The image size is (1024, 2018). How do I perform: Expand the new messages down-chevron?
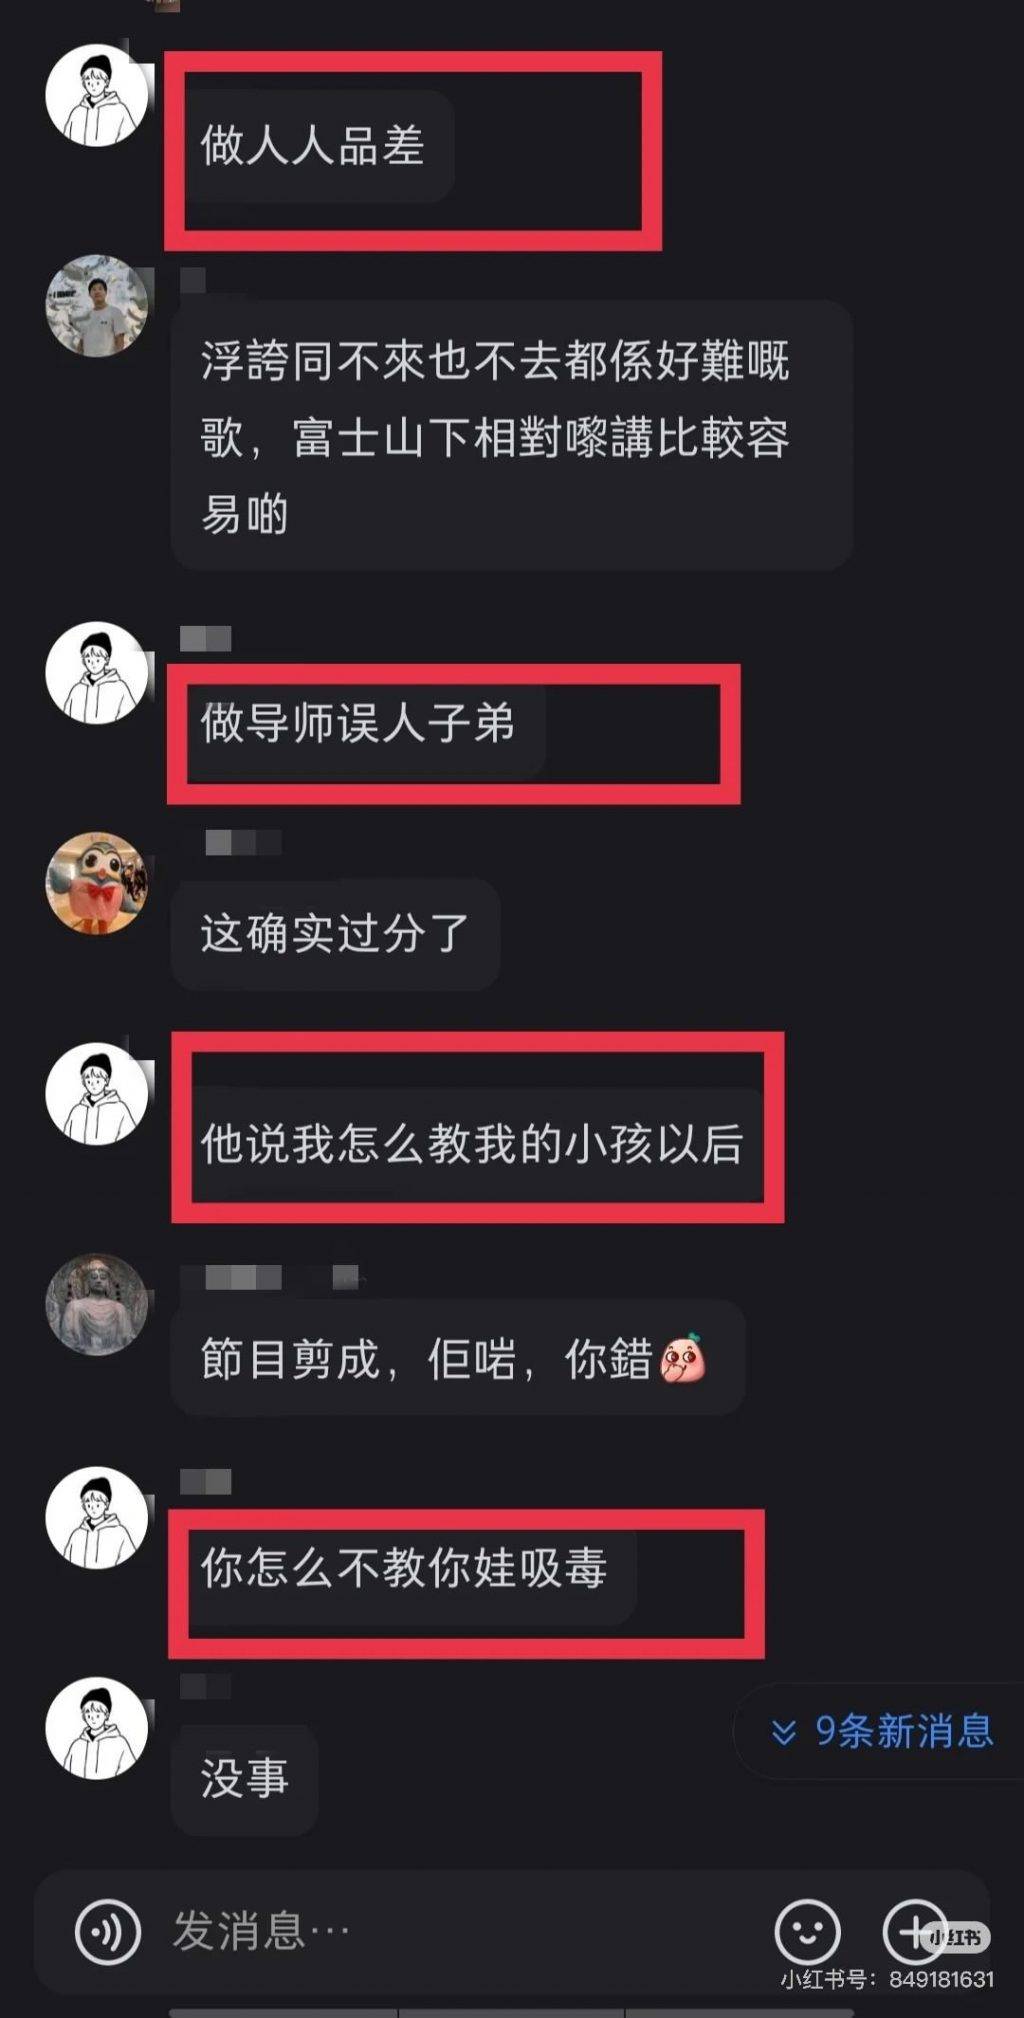click(784, 1732)
